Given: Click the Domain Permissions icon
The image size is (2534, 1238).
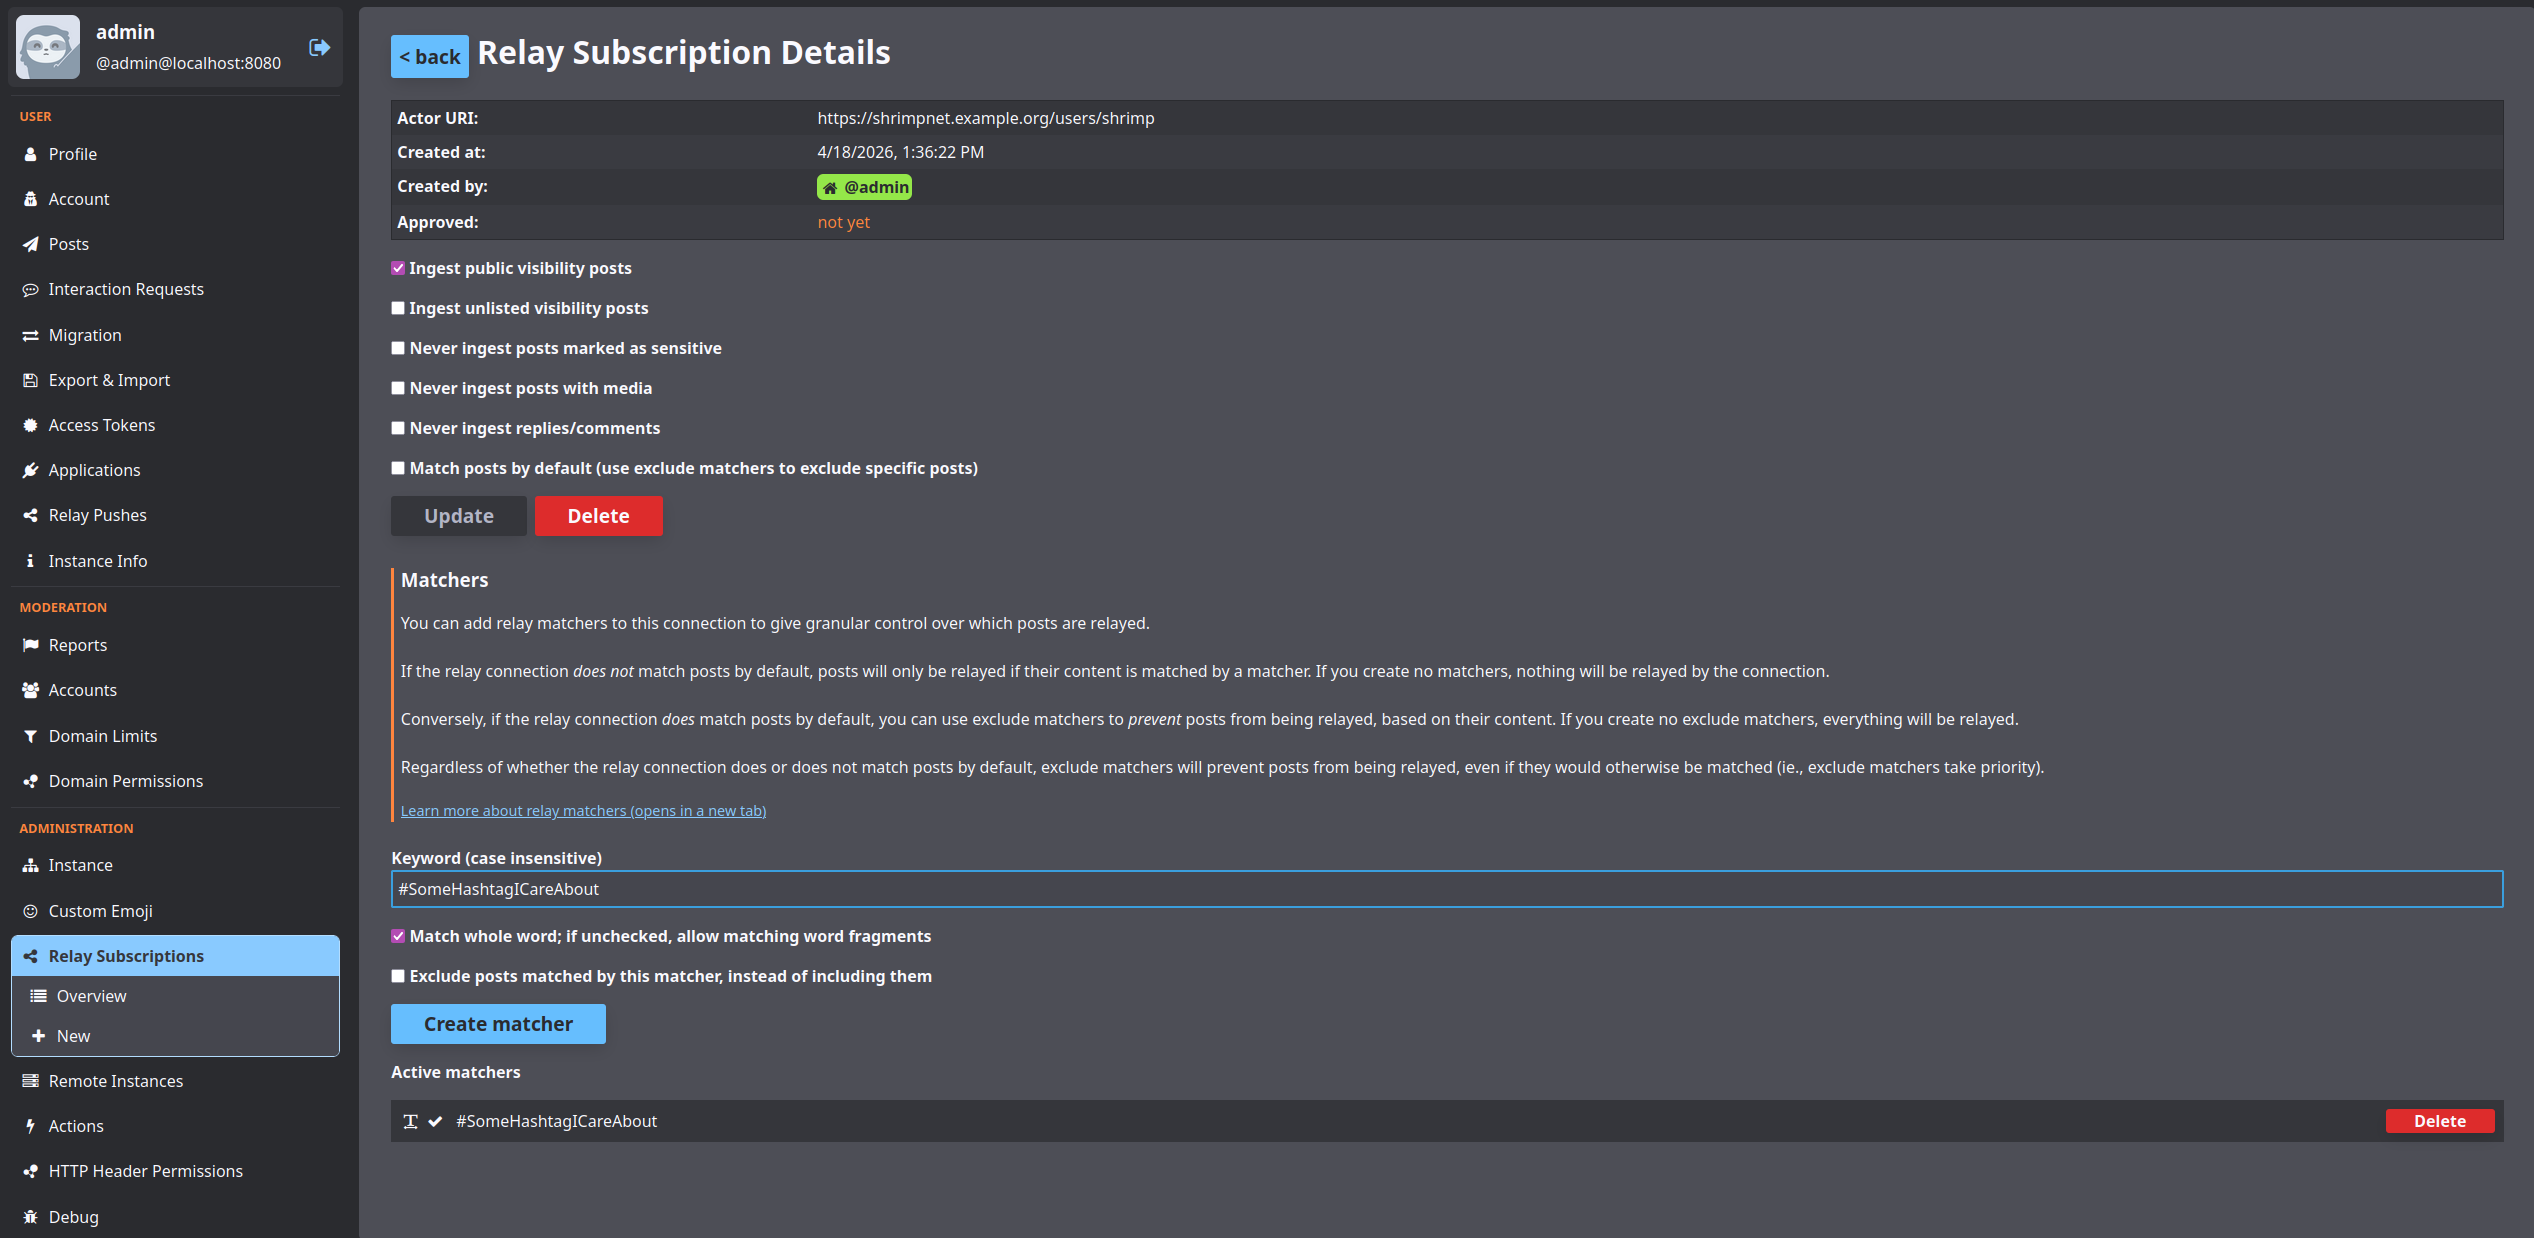Looking at the screenshot, I should pos(30,781).
